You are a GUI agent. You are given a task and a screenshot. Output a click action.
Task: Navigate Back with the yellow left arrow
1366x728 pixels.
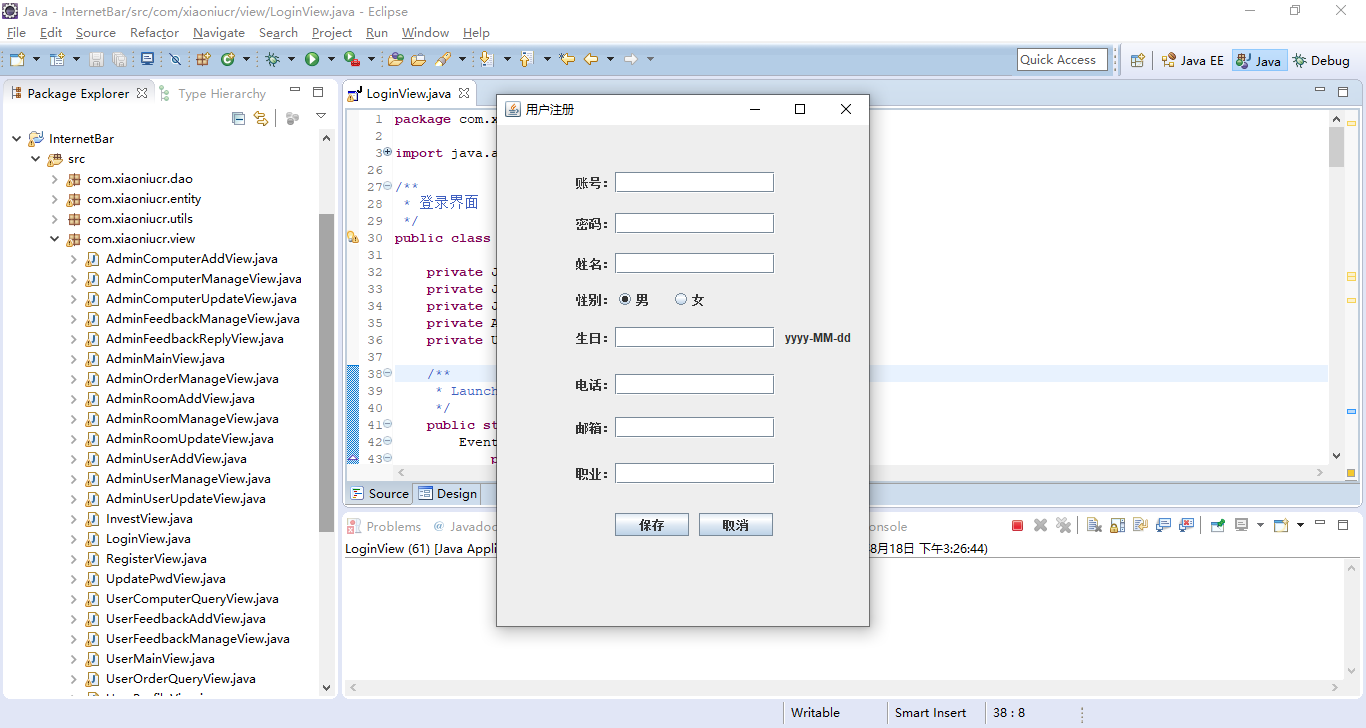(x=591, y=60)
